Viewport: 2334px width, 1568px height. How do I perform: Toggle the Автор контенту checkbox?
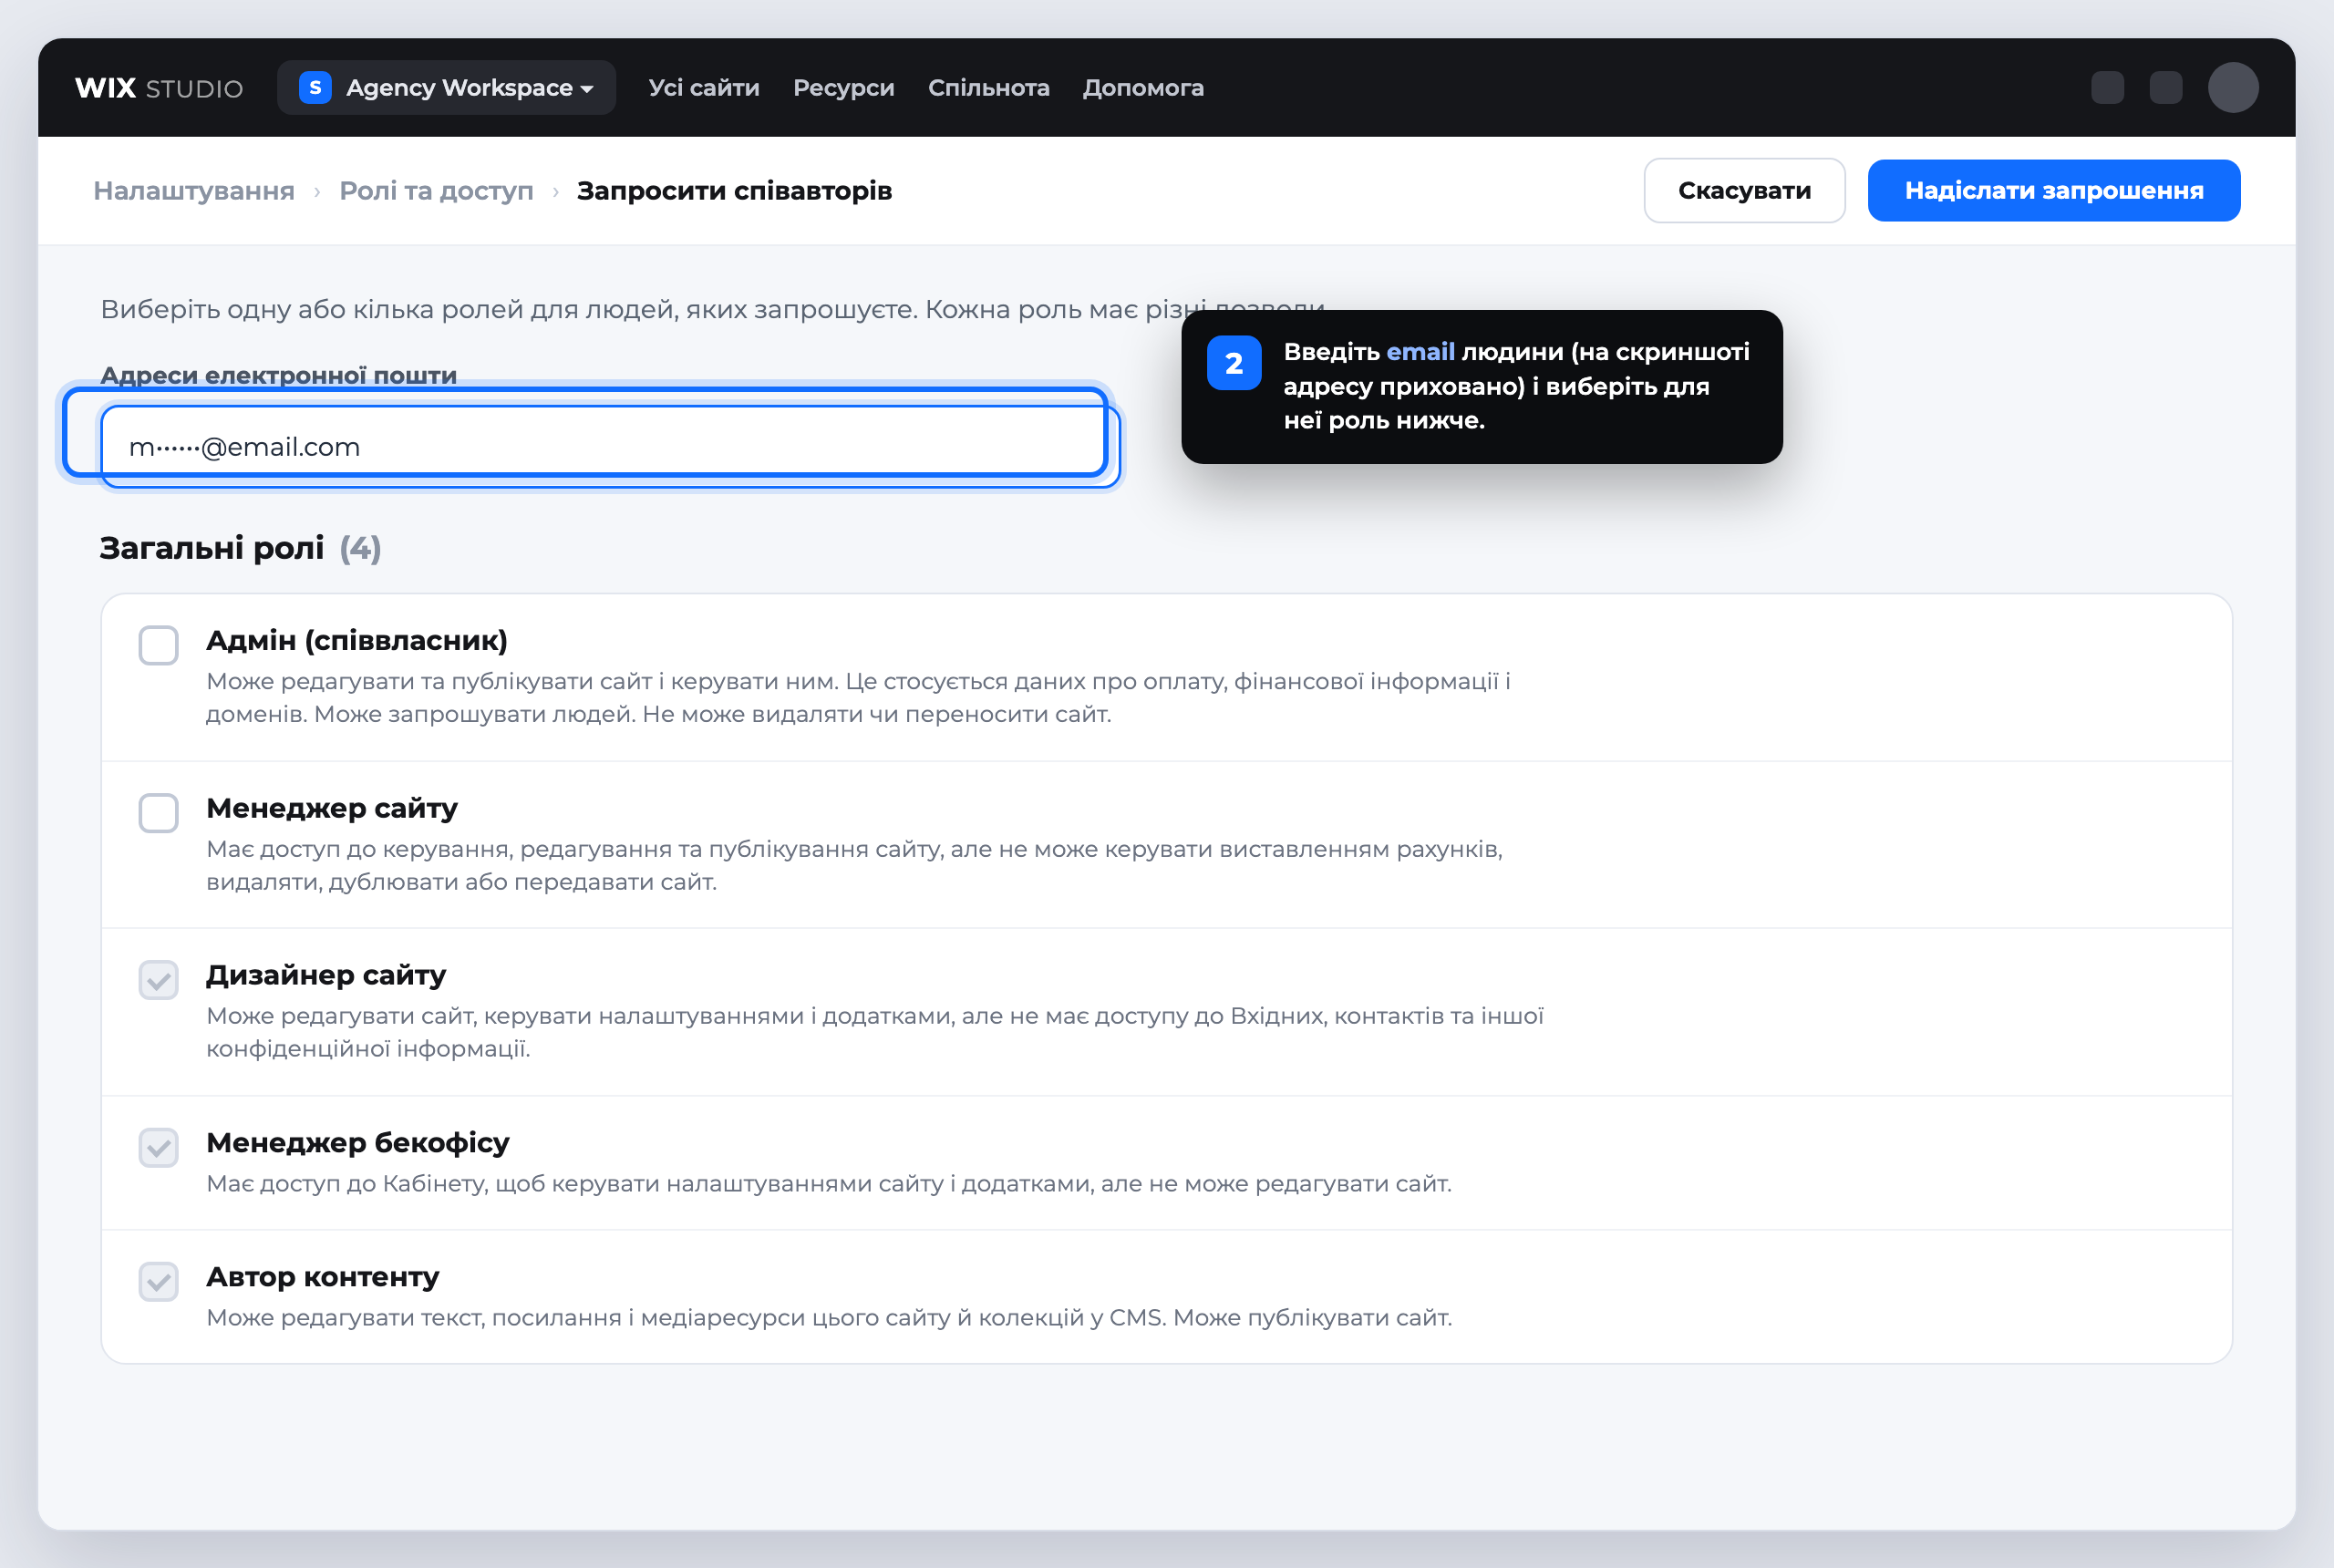pos(159,1281)
